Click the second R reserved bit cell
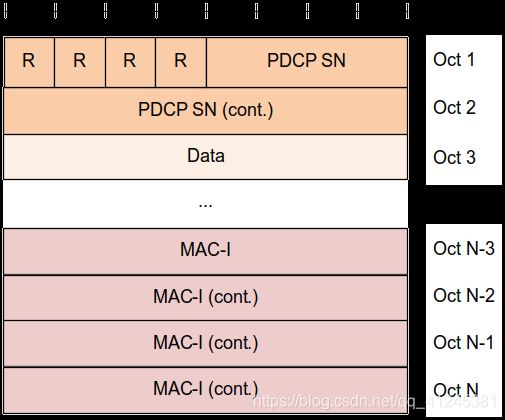 click(80, 62)
